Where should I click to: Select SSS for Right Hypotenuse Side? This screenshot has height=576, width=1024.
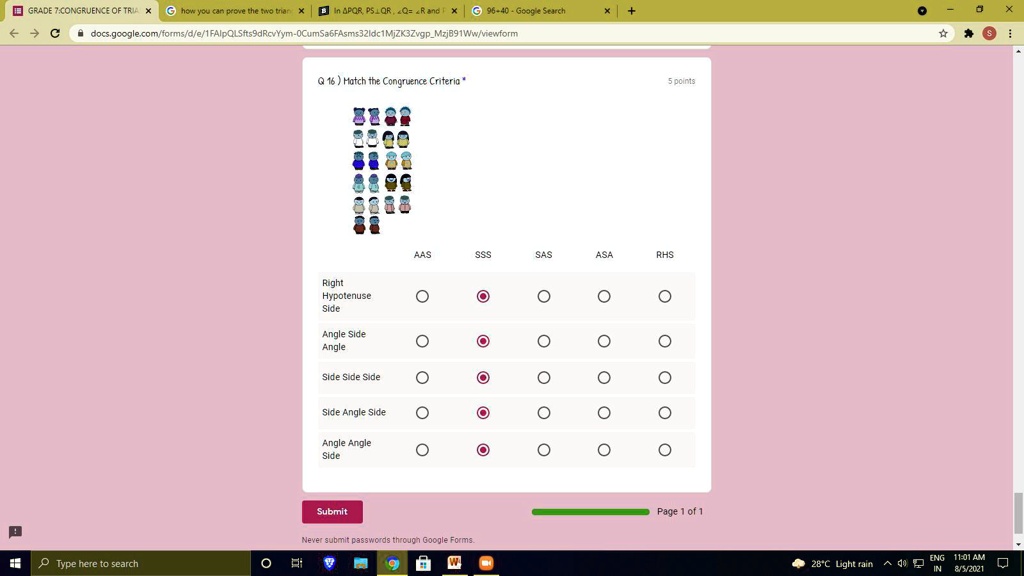(483, 296)
